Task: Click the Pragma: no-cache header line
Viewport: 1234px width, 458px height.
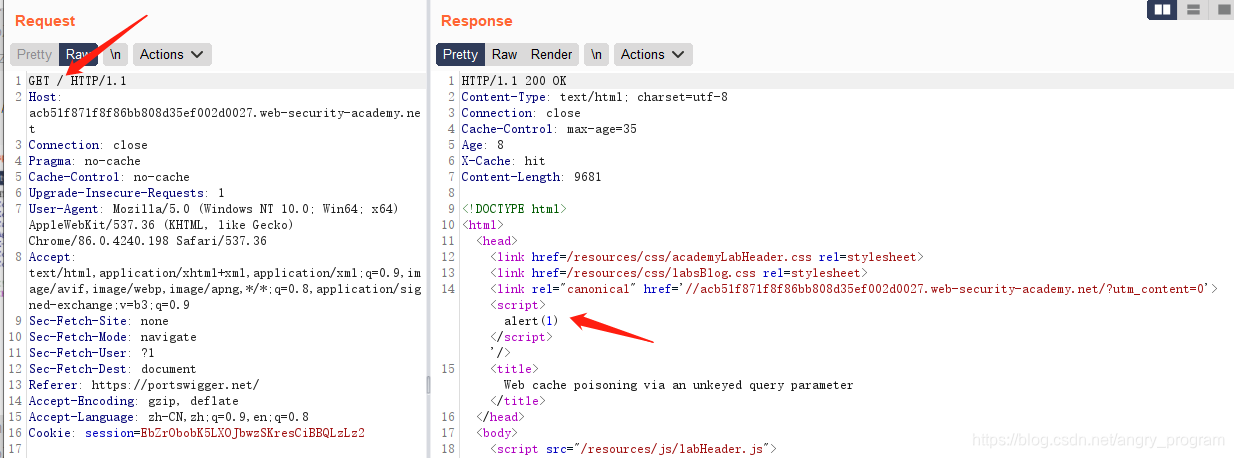Action: point(84,161)
